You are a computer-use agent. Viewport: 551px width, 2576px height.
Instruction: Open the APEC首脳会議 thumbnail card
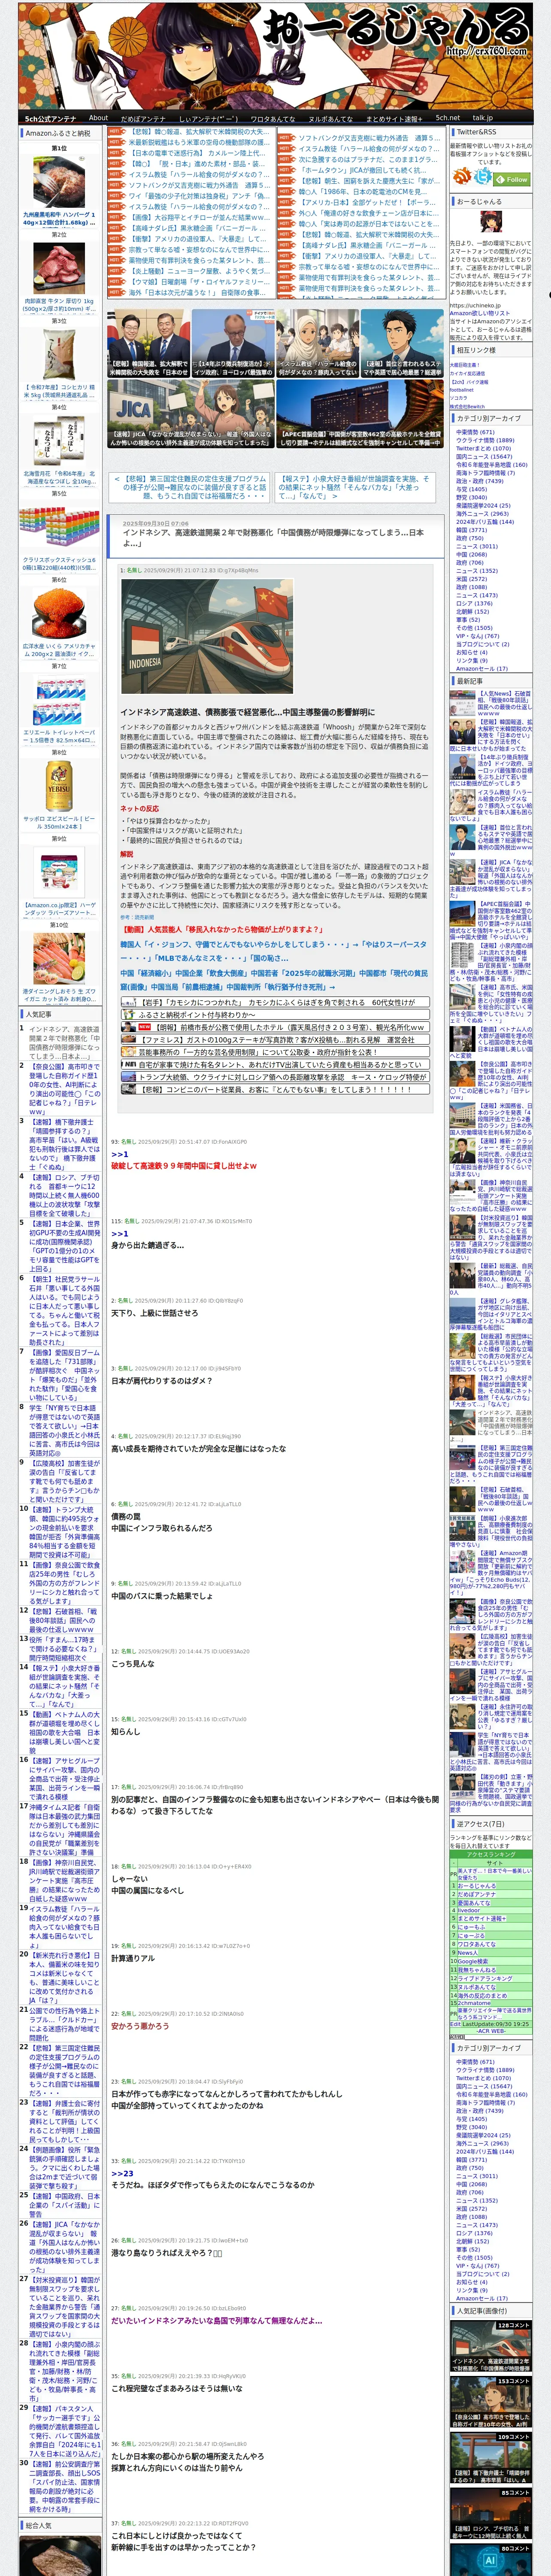(359, 413)
